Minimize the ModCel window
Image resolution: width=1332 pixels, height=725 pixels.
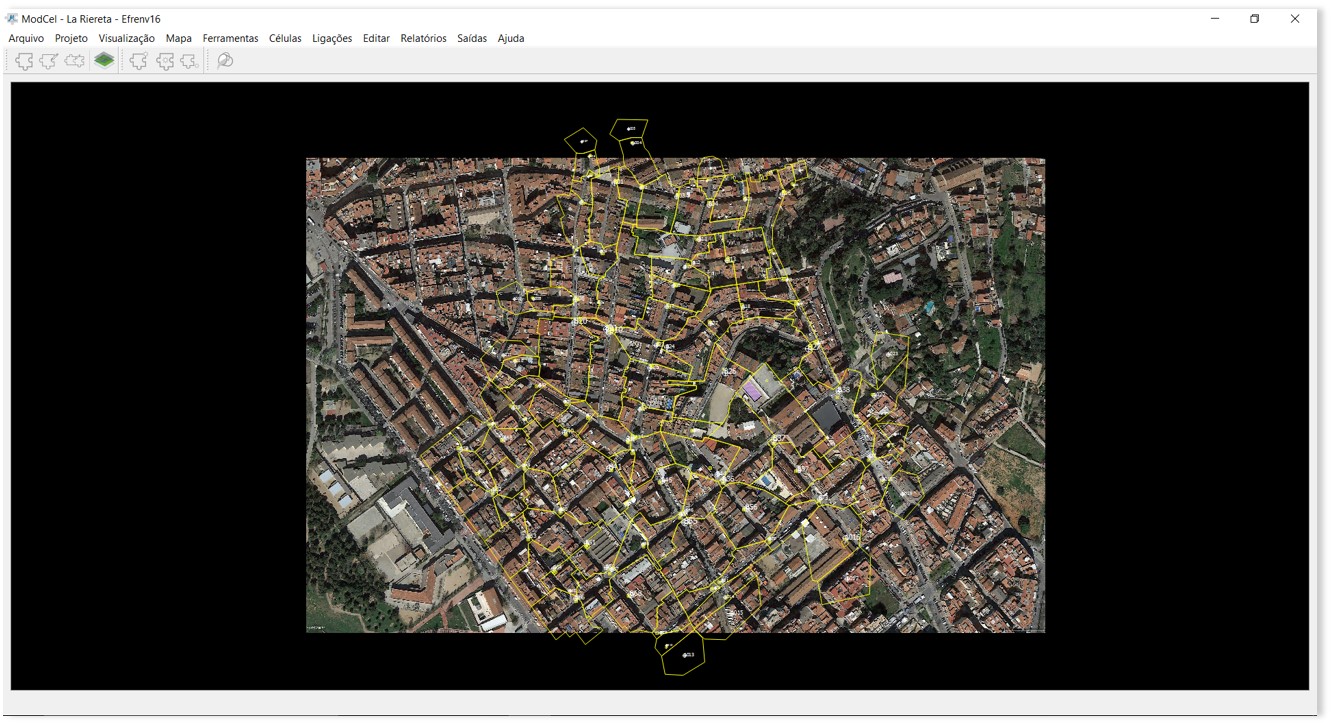1215,18
